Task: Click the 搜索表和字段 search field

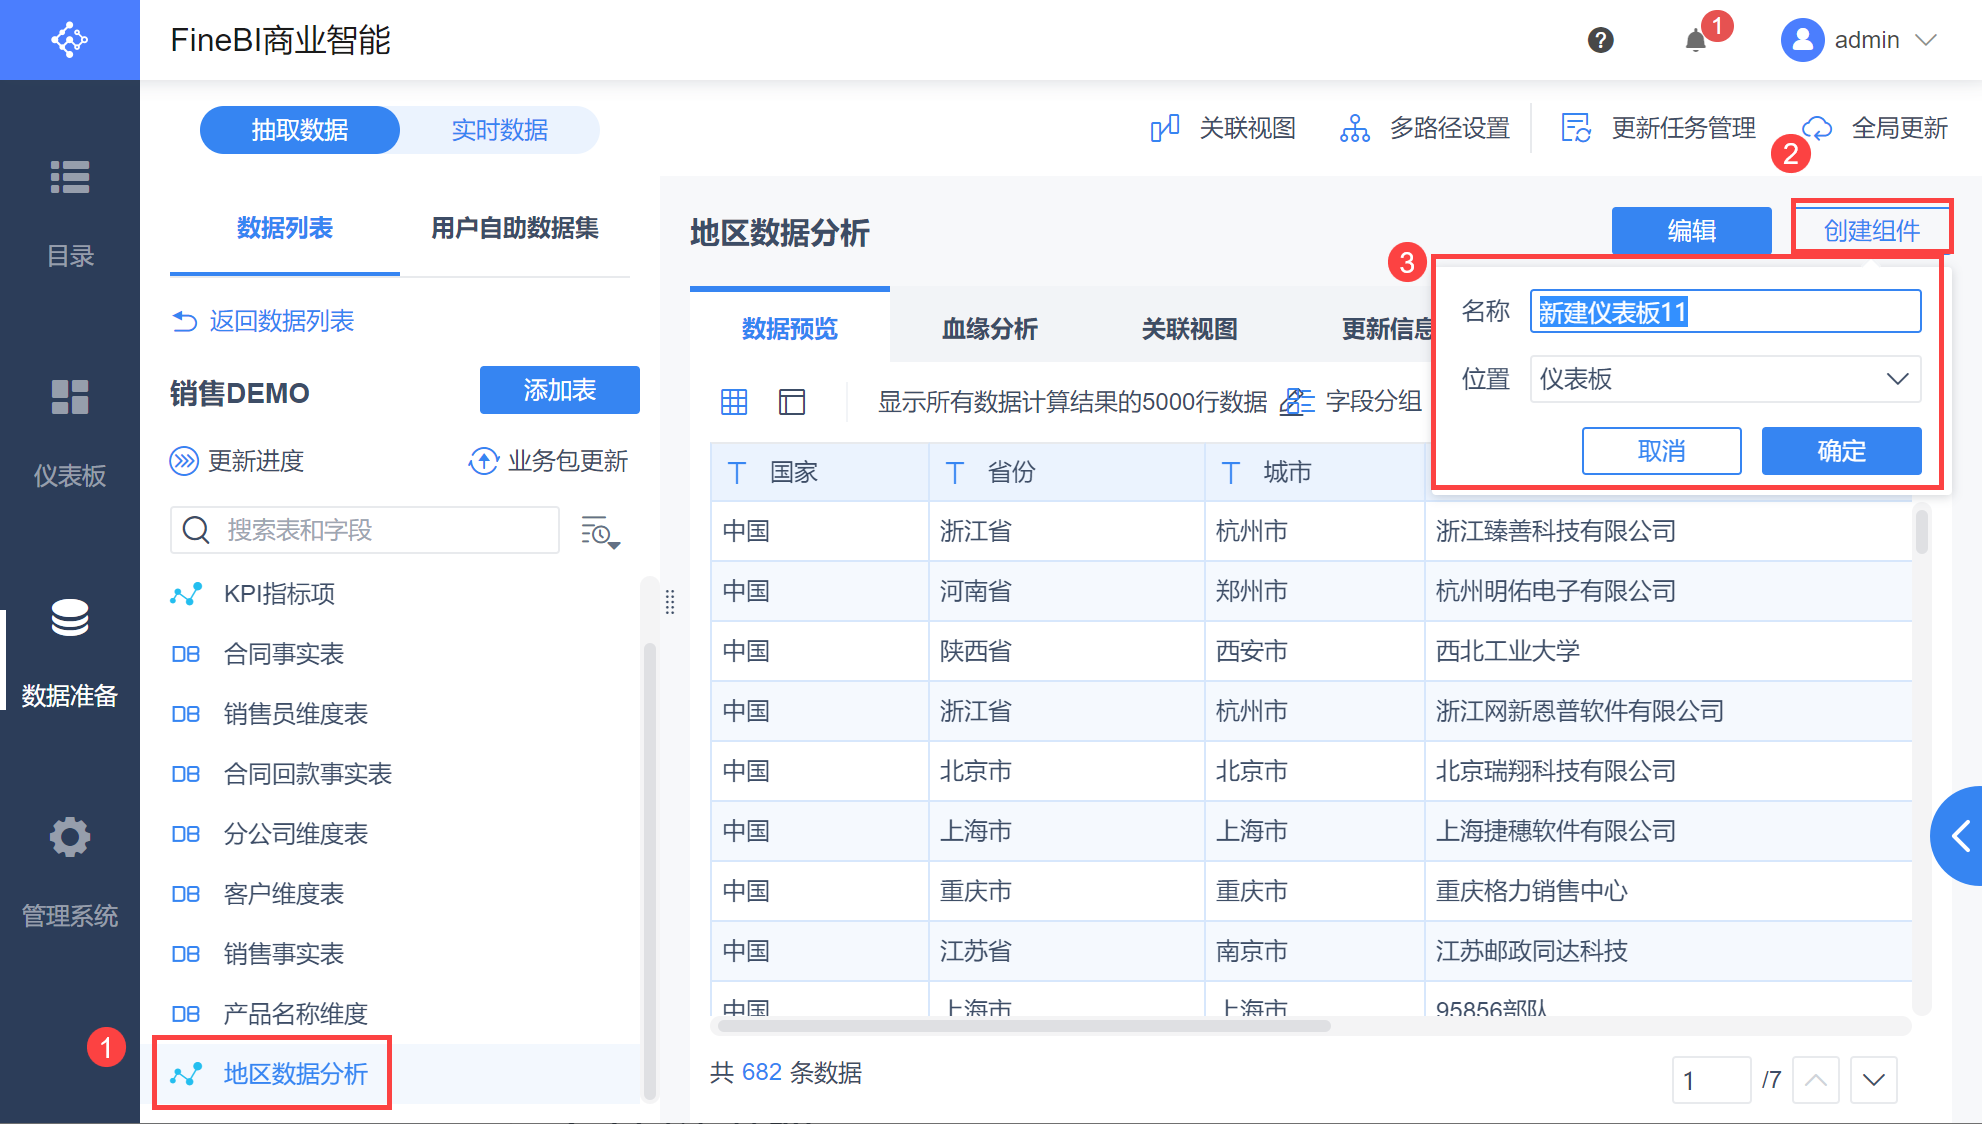Action: [x=380, y=530]
